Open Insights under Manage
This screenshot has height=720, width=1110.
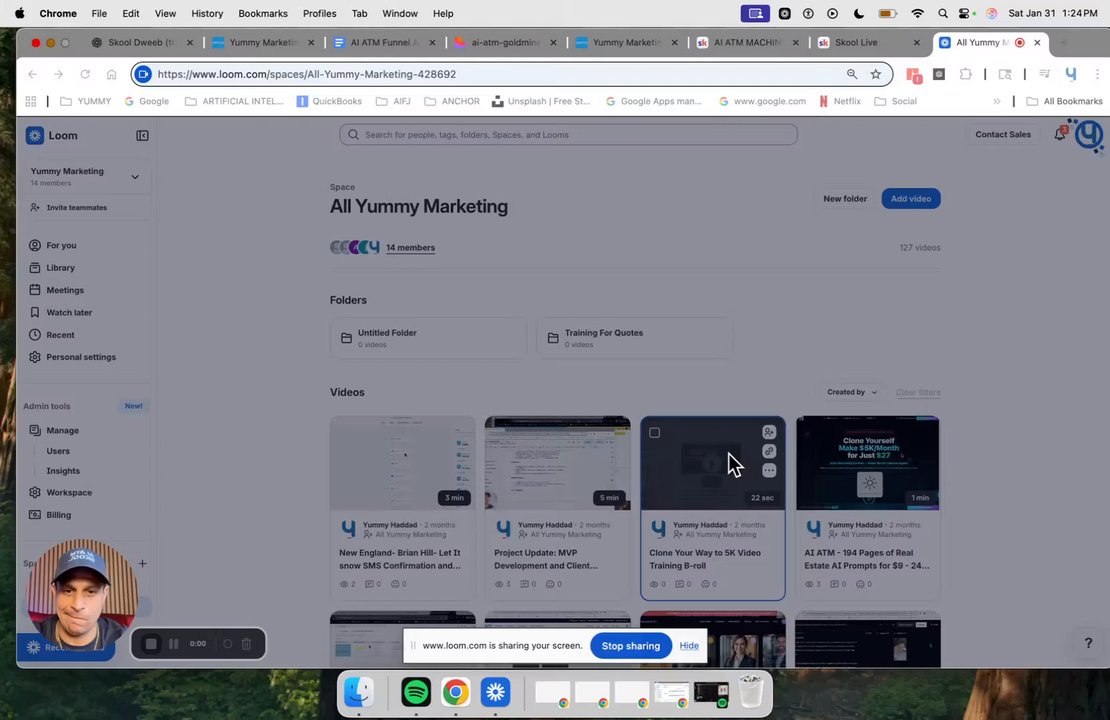click(63, 471)
